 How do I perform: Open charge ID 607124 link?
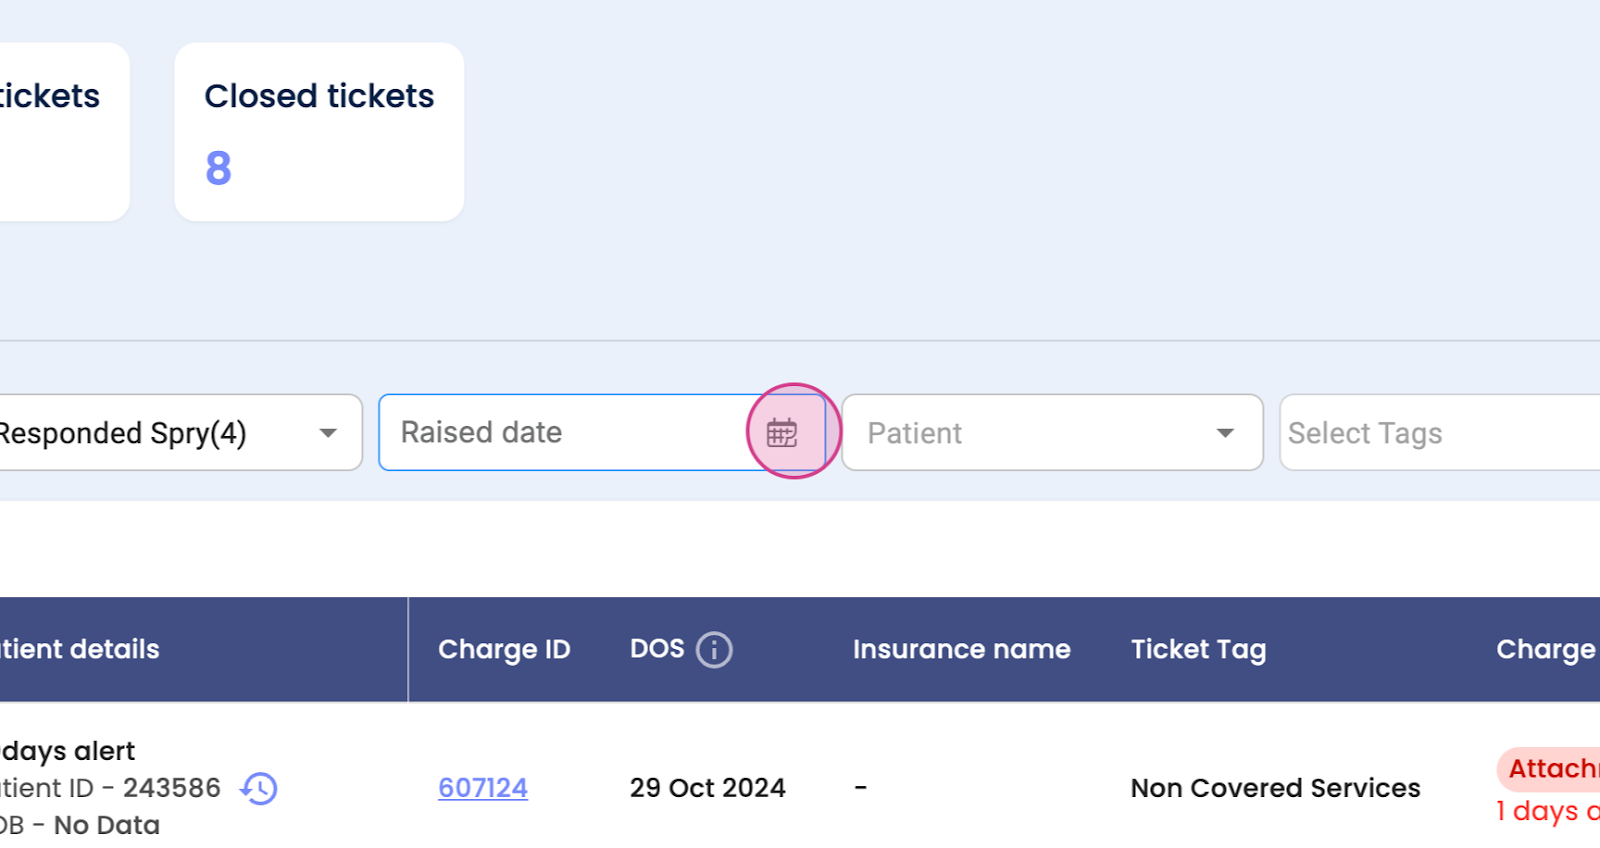483,788
